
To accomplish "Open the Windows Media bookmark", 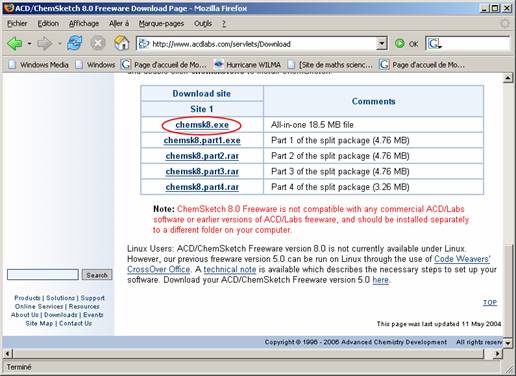I will pyautogui.click(x=38, y=65).
